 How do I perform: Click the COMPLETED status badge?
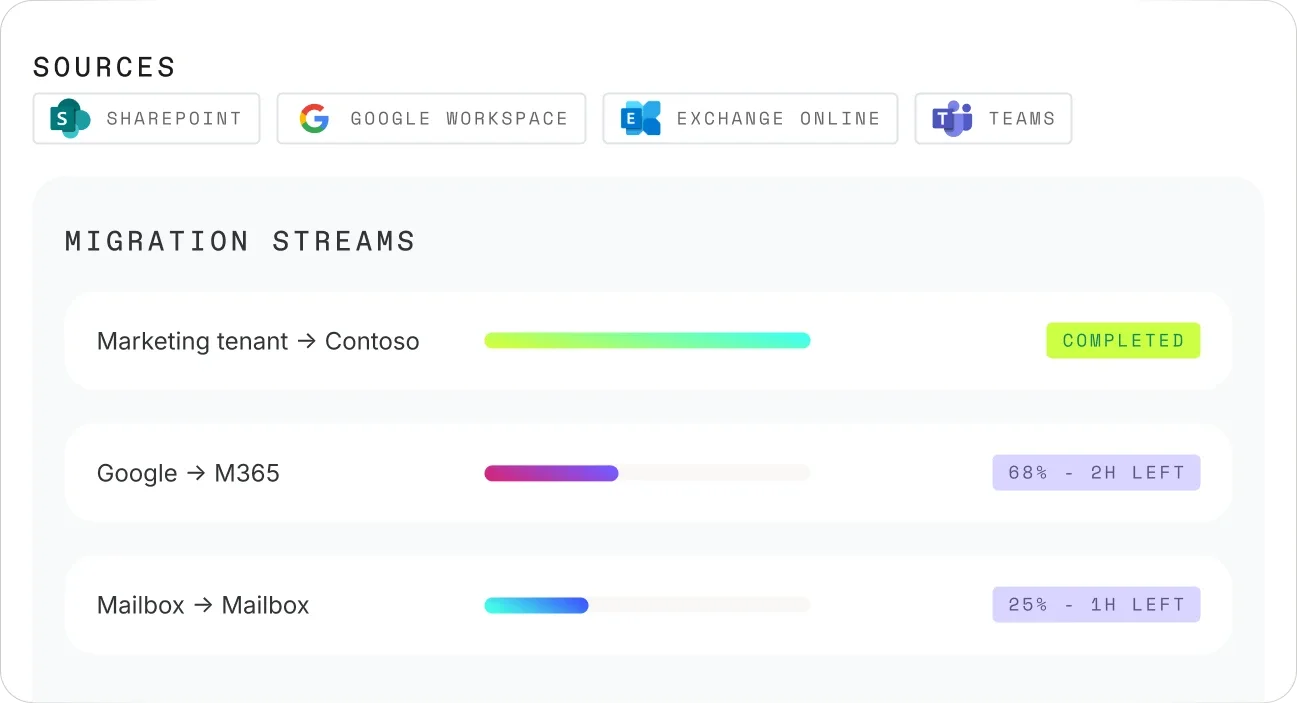pyautogui.click(x=1123, y=341)
